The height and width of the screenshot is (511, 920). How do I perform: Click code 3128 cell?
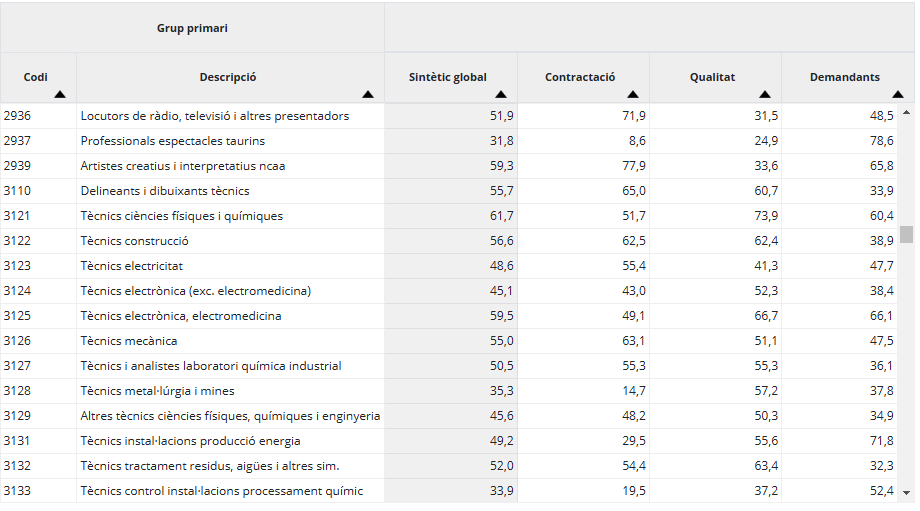click(18, 391)
